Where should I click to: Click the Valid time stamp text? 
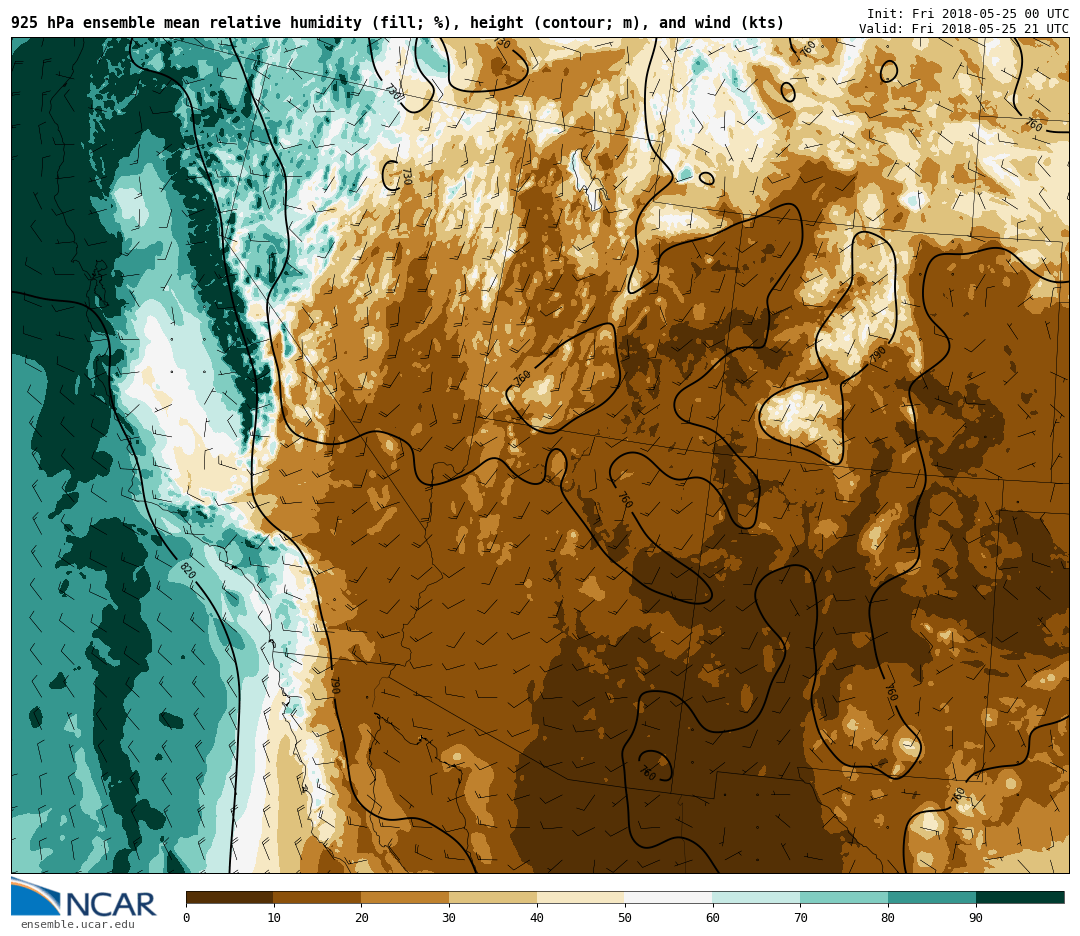coord(963,29)
